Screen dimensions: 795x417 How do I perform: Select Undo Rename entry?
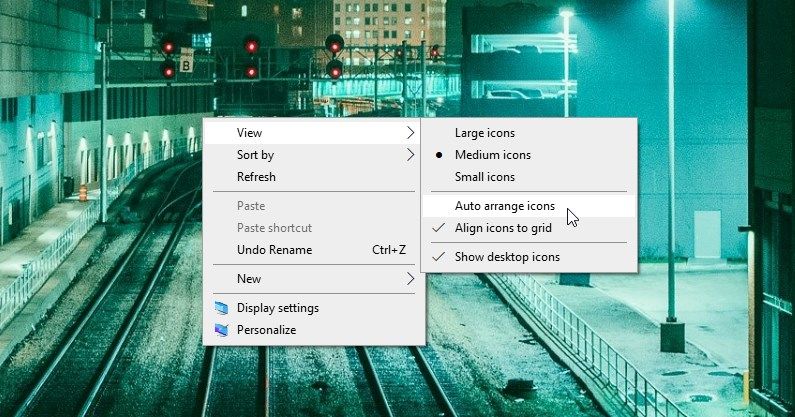314,250
